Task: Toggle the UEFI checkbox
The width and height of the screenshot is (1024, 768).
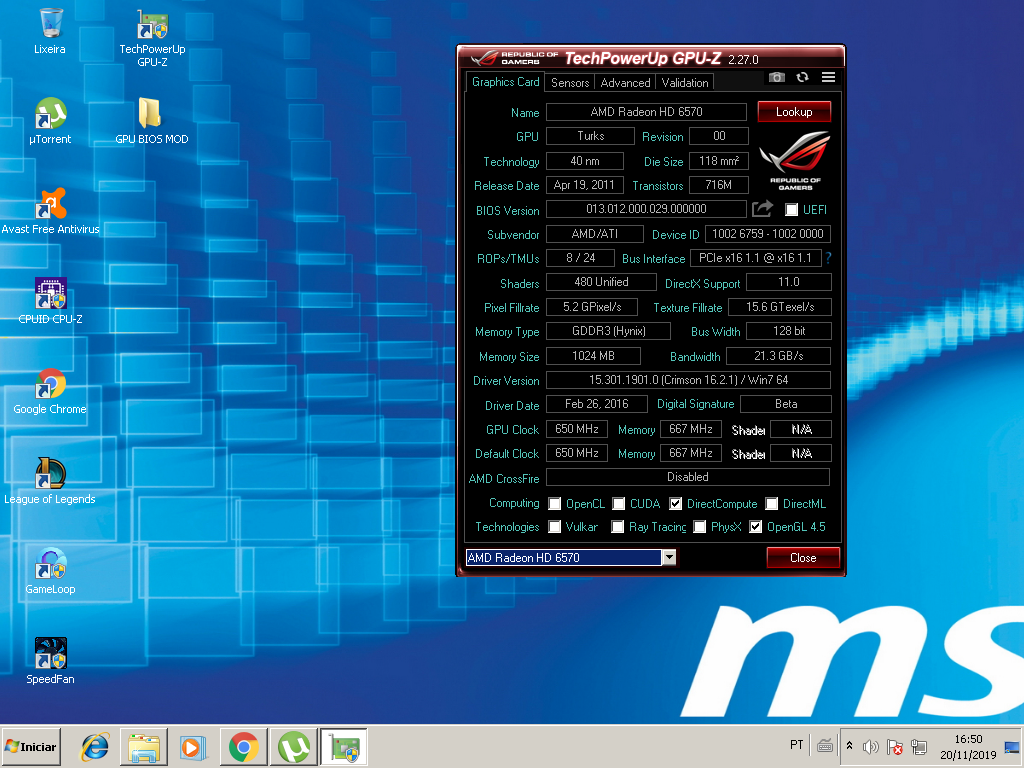Action: click(x=792, y=210)
